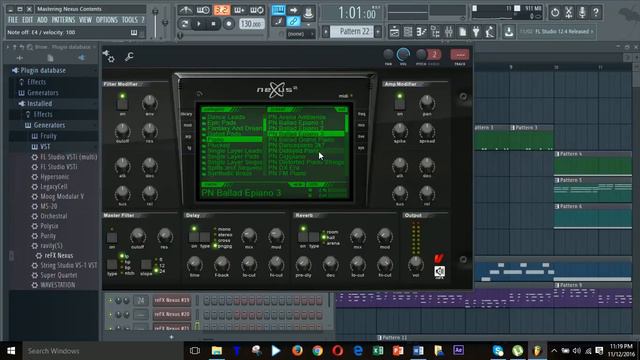The image size is (640, 360).
Task: Select PN Arena Ambience preset
Action: [297, 117]
